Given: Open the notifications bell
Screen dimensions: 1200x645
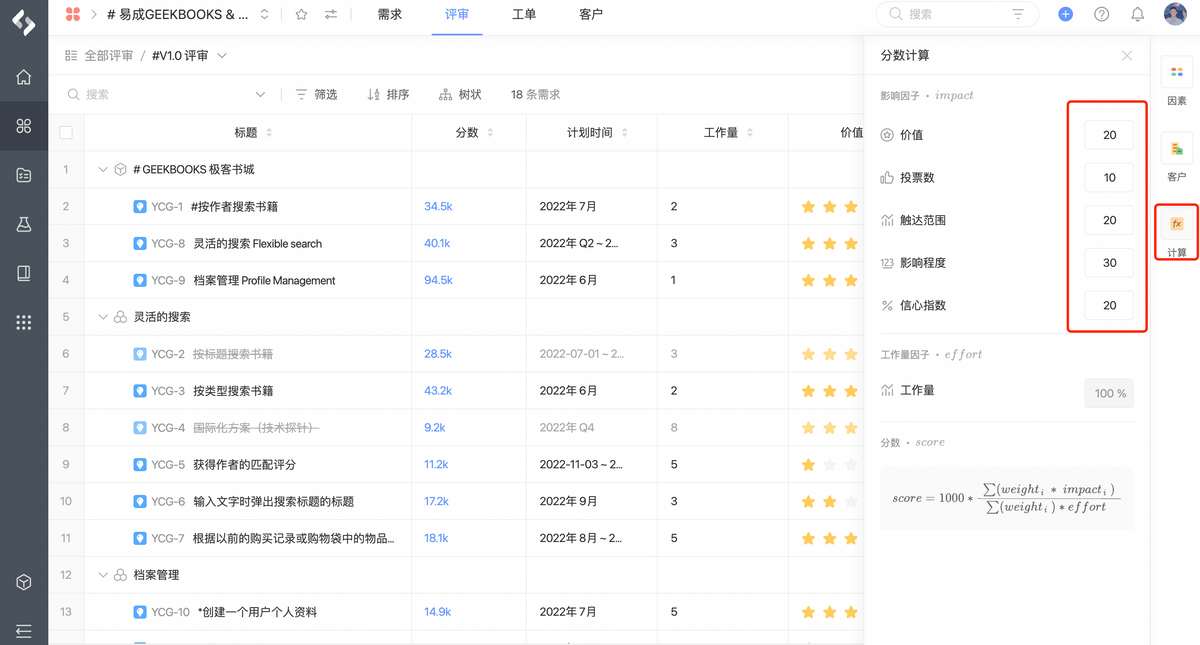Looking at the screenshot, I should point(1137,14).
